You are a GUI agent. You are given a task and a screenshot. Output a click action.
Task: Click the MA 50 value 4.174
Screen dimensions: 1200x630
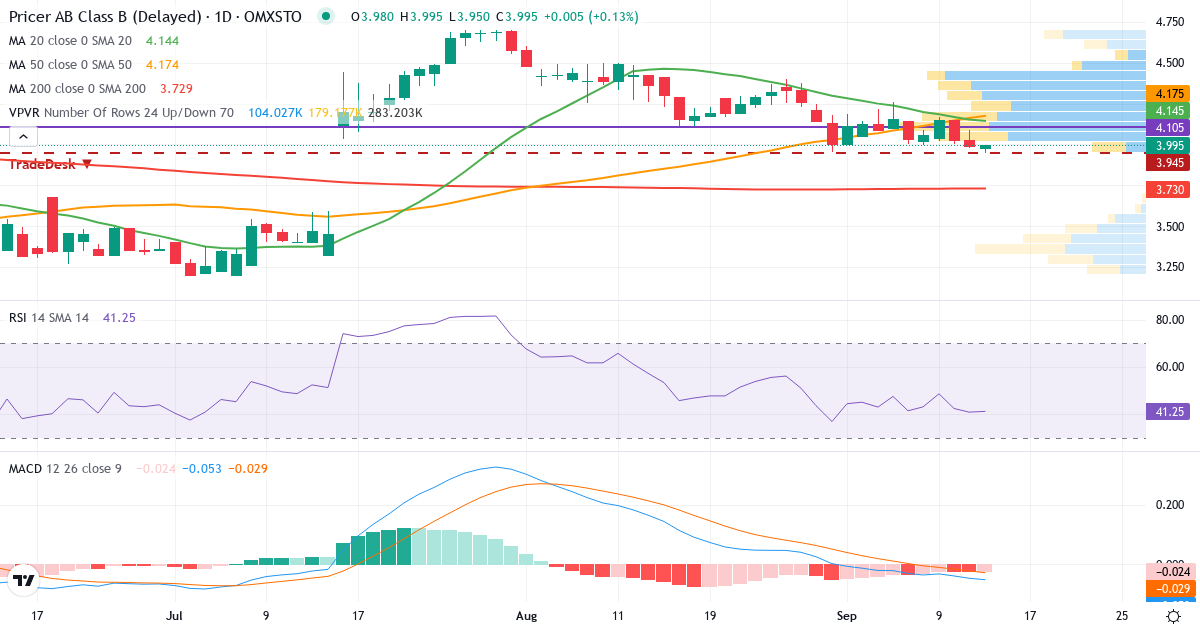163,65
